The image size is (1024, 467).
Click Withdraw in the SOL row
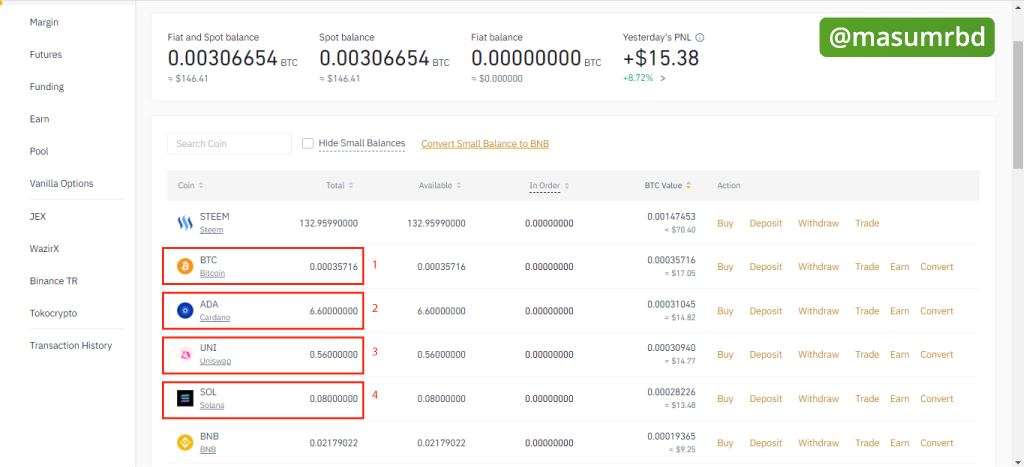[x=818, y=399]
